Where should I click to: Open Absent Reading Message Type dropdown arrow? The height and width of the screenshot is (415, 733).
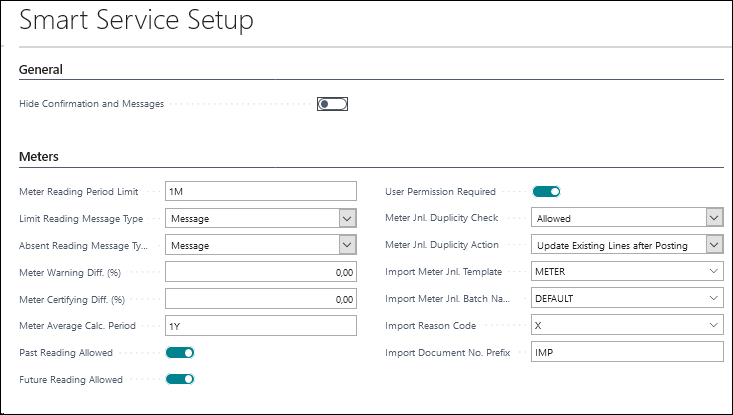point(347,245)
